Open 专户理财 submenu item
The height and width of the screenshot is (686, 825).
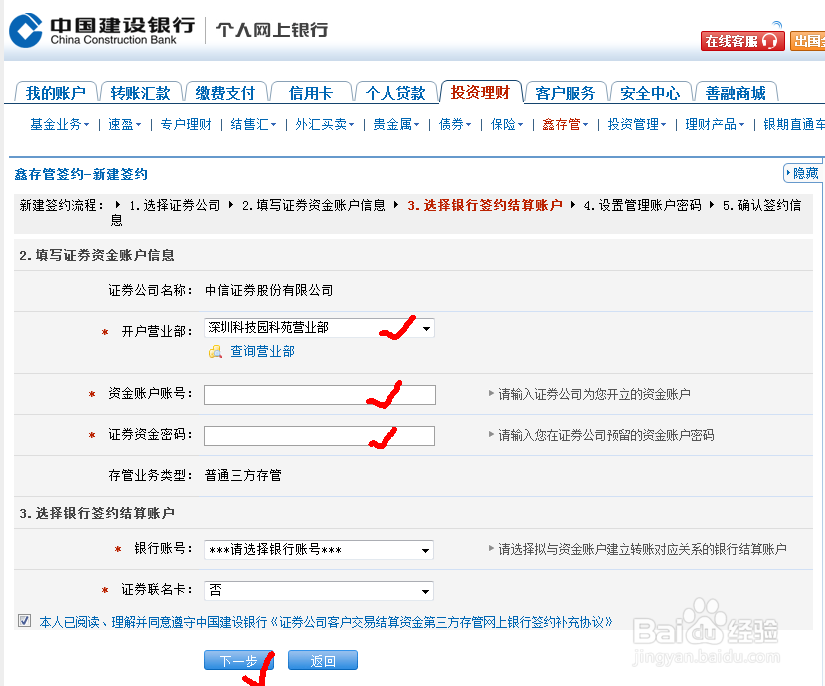tap(186, 125)
